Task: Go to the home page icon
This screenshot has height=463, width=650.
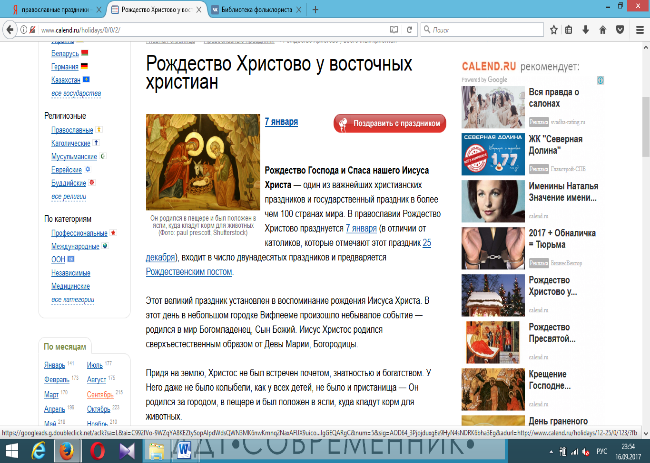Action: (603, 29)
